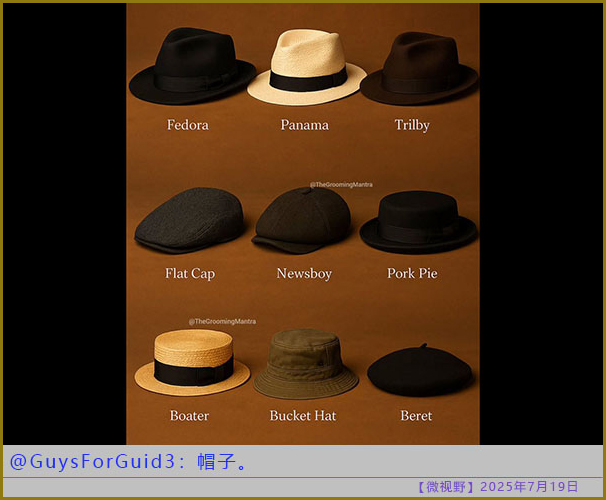The image size is (606, 500).
Task: Select the black Pork Pie hat
Action: point(417,223)
